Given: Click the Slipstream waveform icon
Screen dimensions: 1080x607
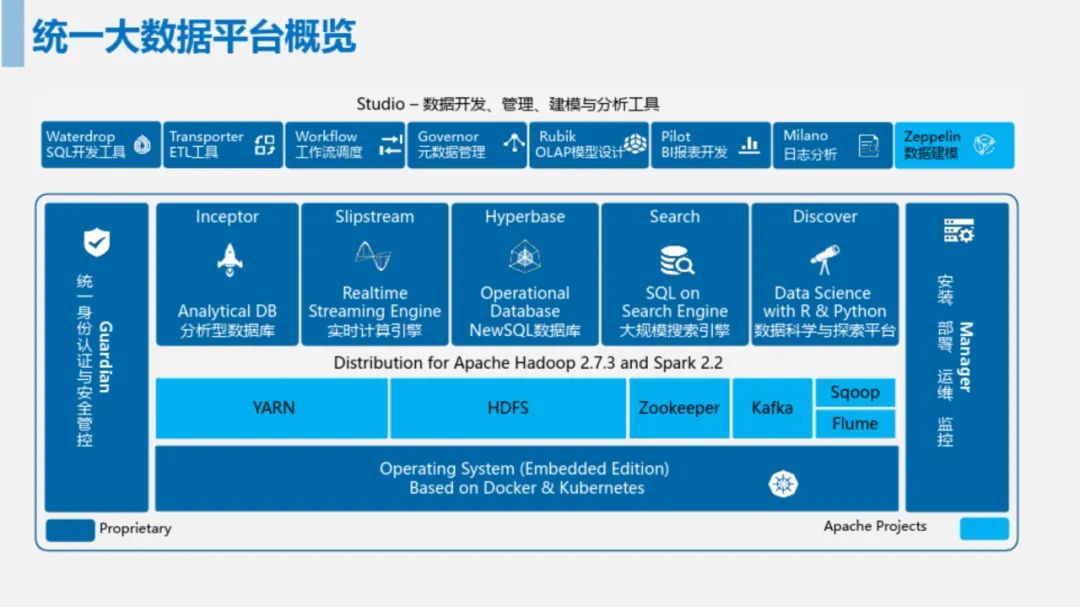Looking at the screenshot, I should point(373,257).
